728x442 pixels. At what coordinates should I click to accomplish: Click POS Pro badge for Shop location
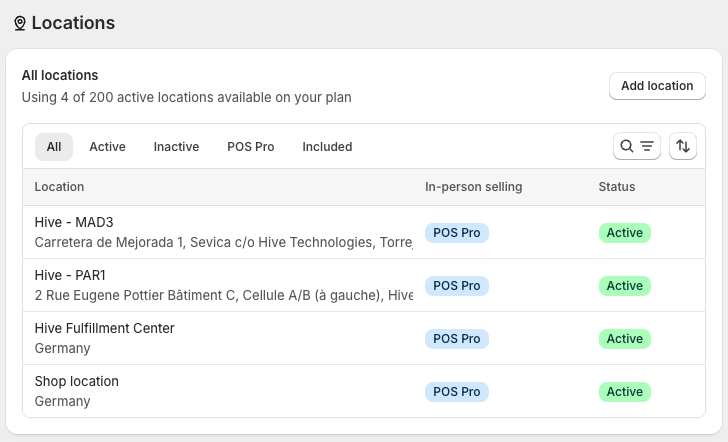coord(457,392)
